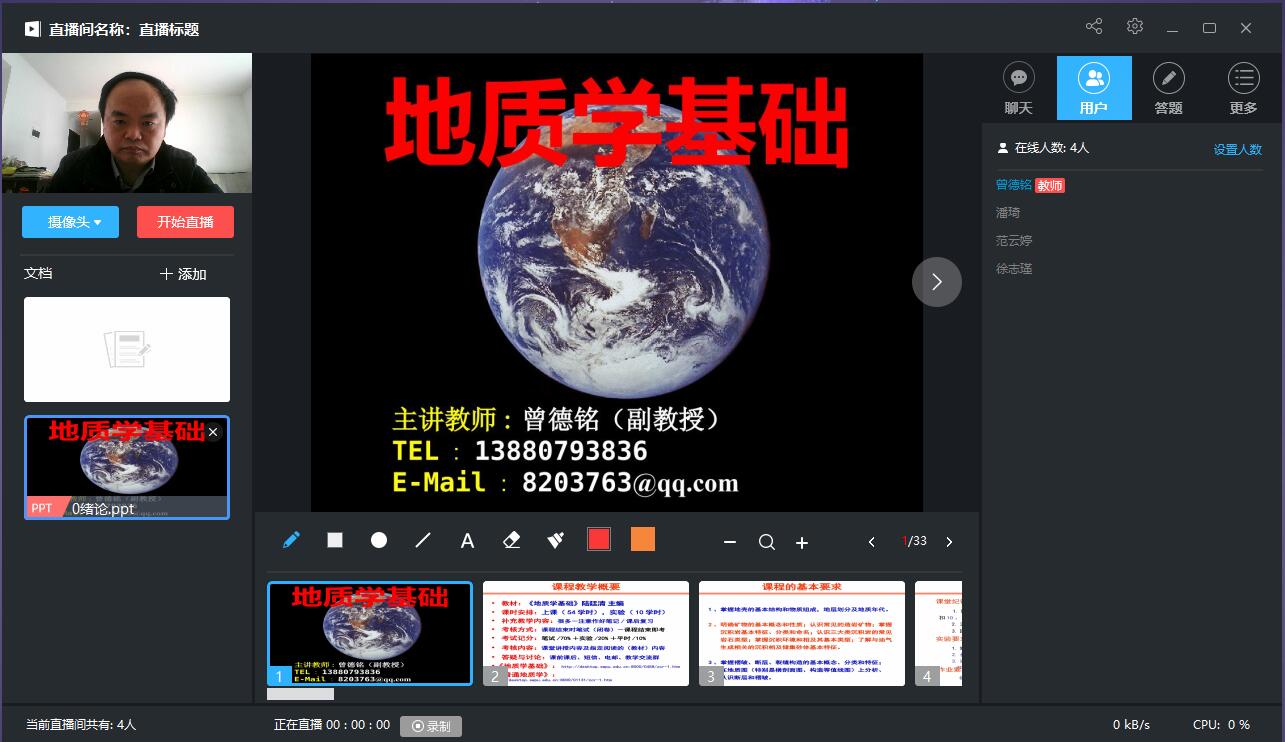The width and height of the screenshot is (1285, 742).
Task: Open the share icon in title bar
Action: pos(1094,27)
